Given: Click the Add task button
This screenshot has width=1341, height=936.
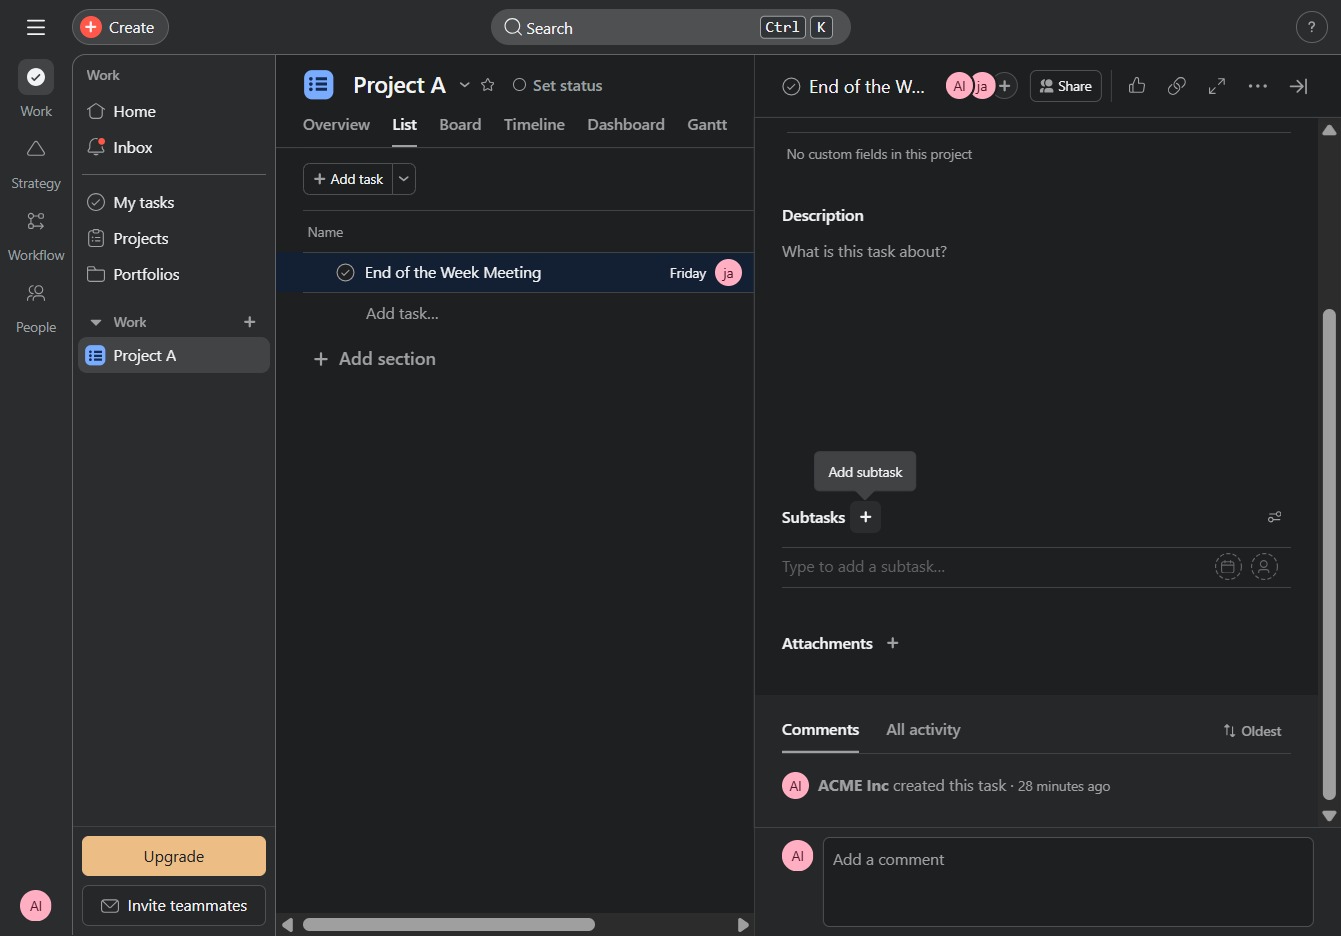Looking at the screenshot, I should click(348, 179).
